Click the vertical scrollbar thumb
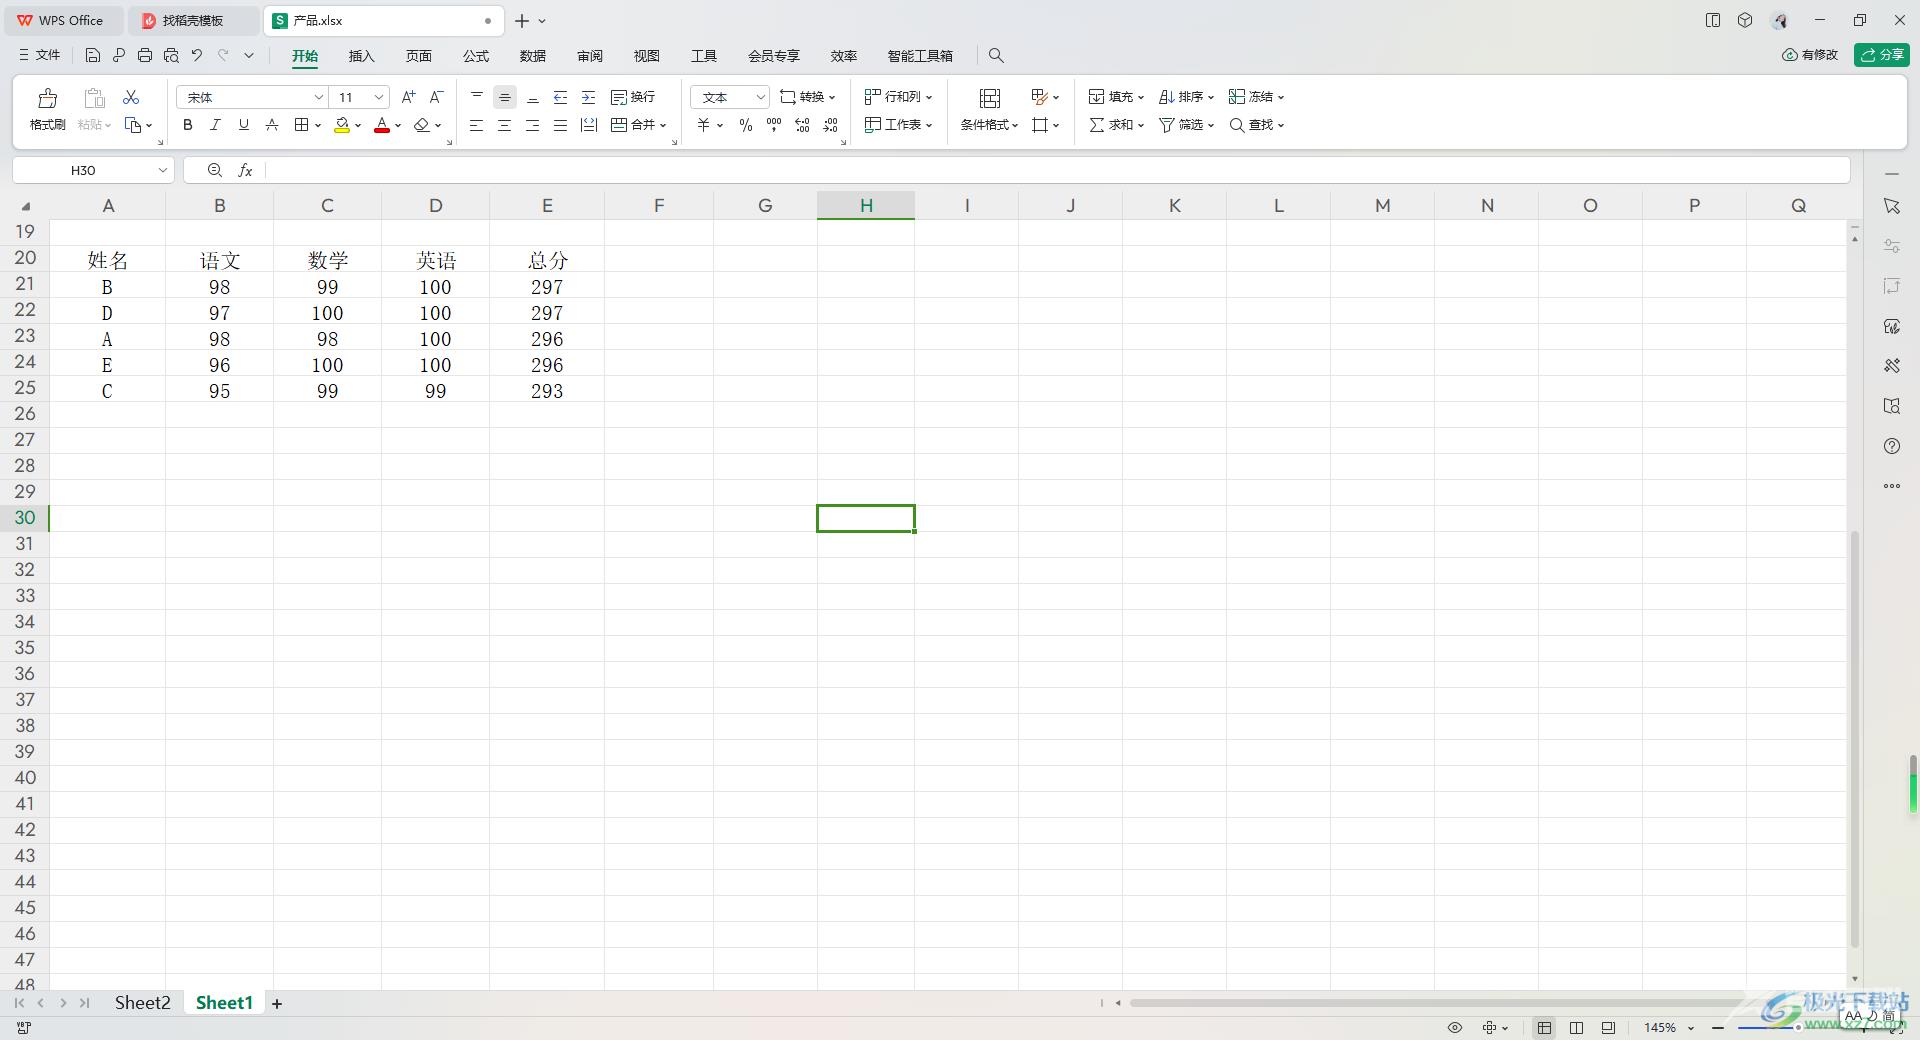This screenshot has height=1040, width=1920. tap(1855, 740)
